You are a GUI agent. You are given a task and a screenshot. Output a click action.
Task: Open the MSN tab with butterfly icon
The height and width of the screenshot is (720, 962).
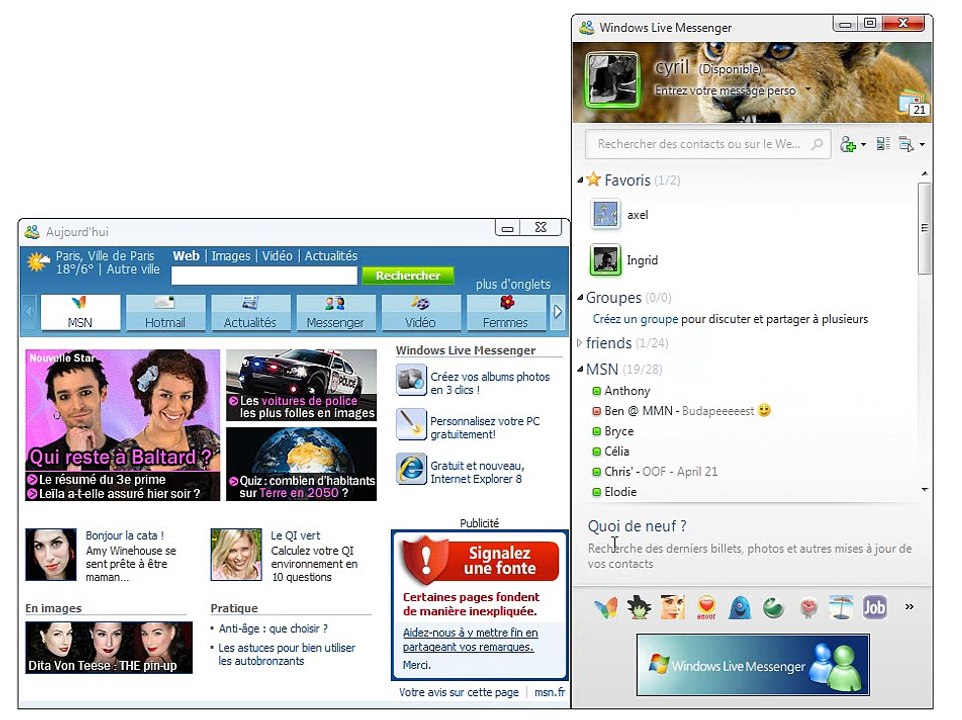(x=80, y=312)
